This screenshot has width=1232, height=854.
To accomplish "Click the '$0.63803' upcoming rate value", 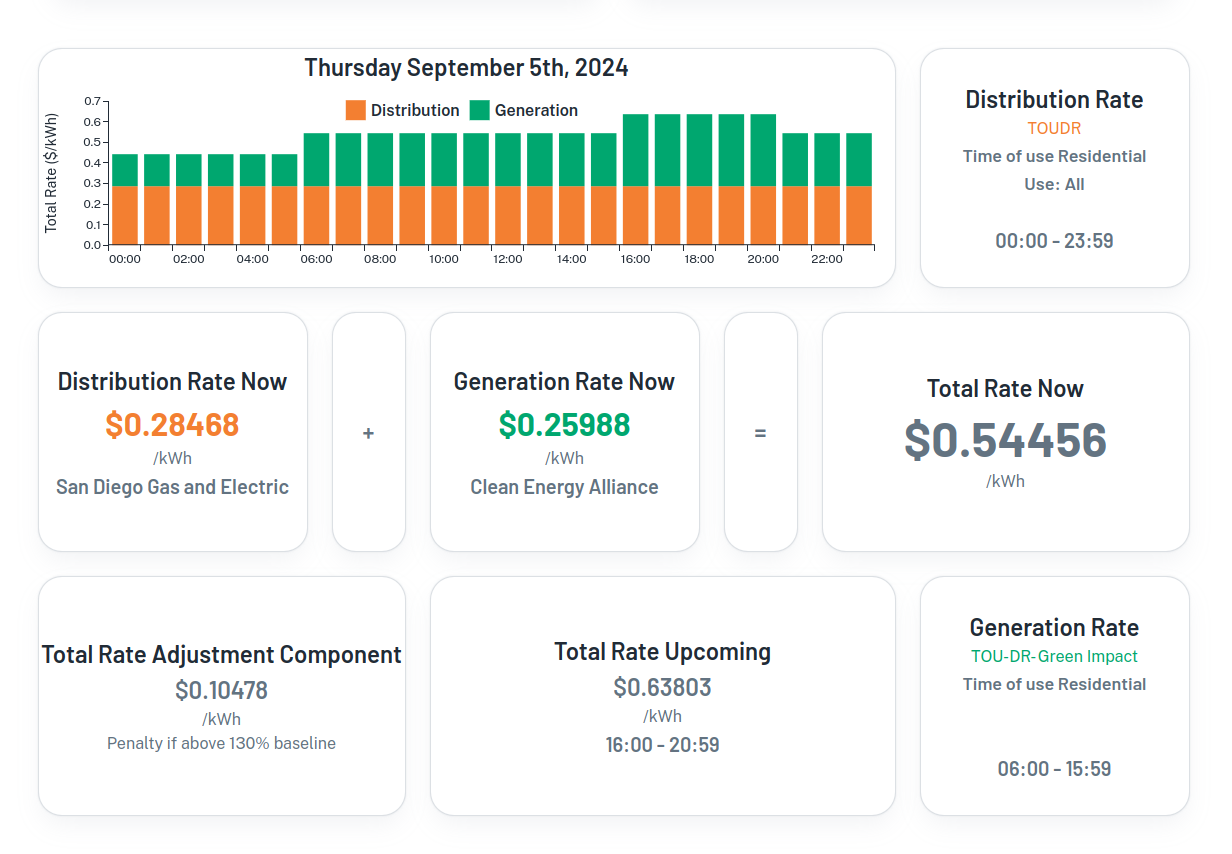I will (x=663, y=687).
